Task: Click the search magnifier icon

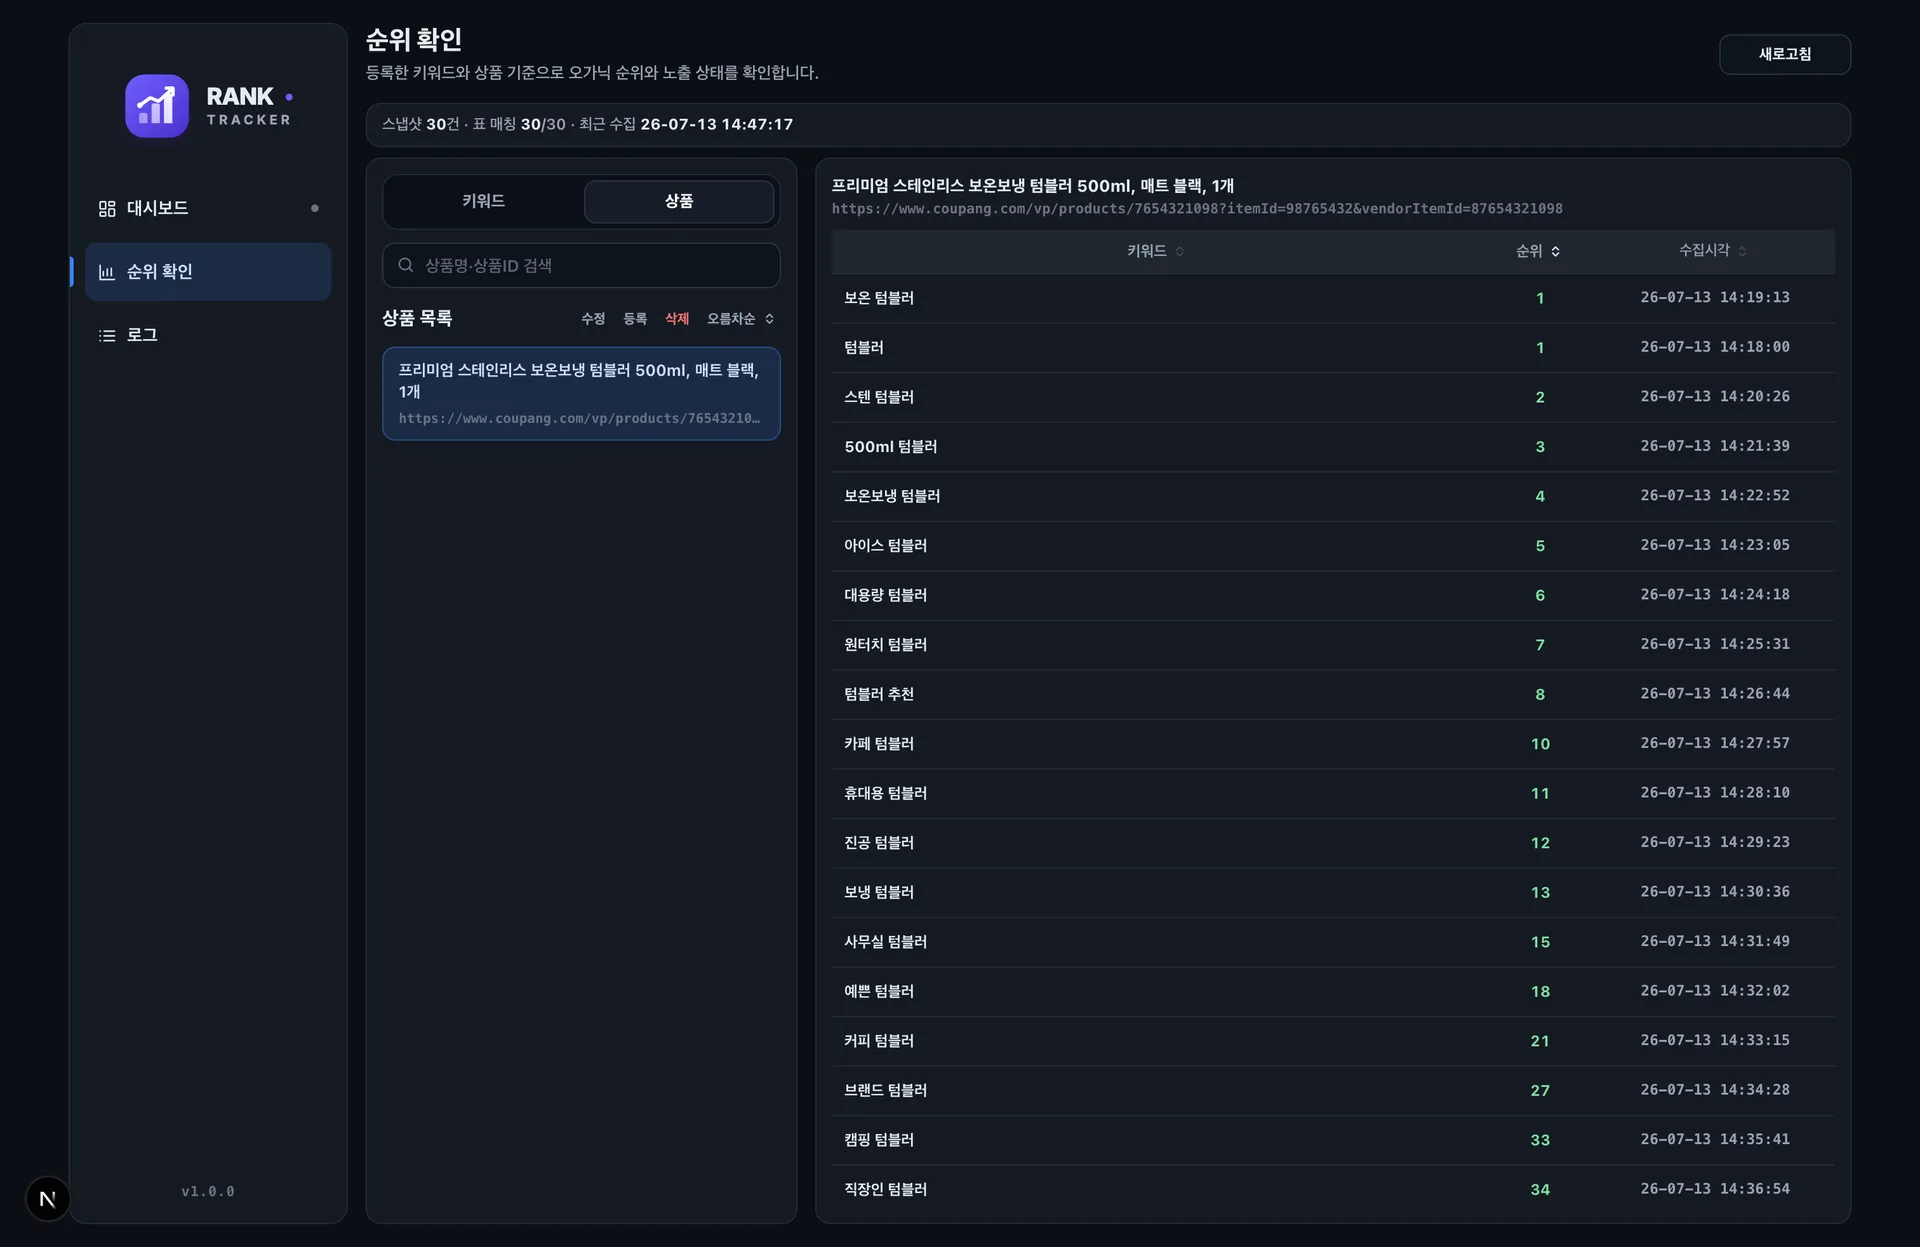Action: (x=406, y=265)
